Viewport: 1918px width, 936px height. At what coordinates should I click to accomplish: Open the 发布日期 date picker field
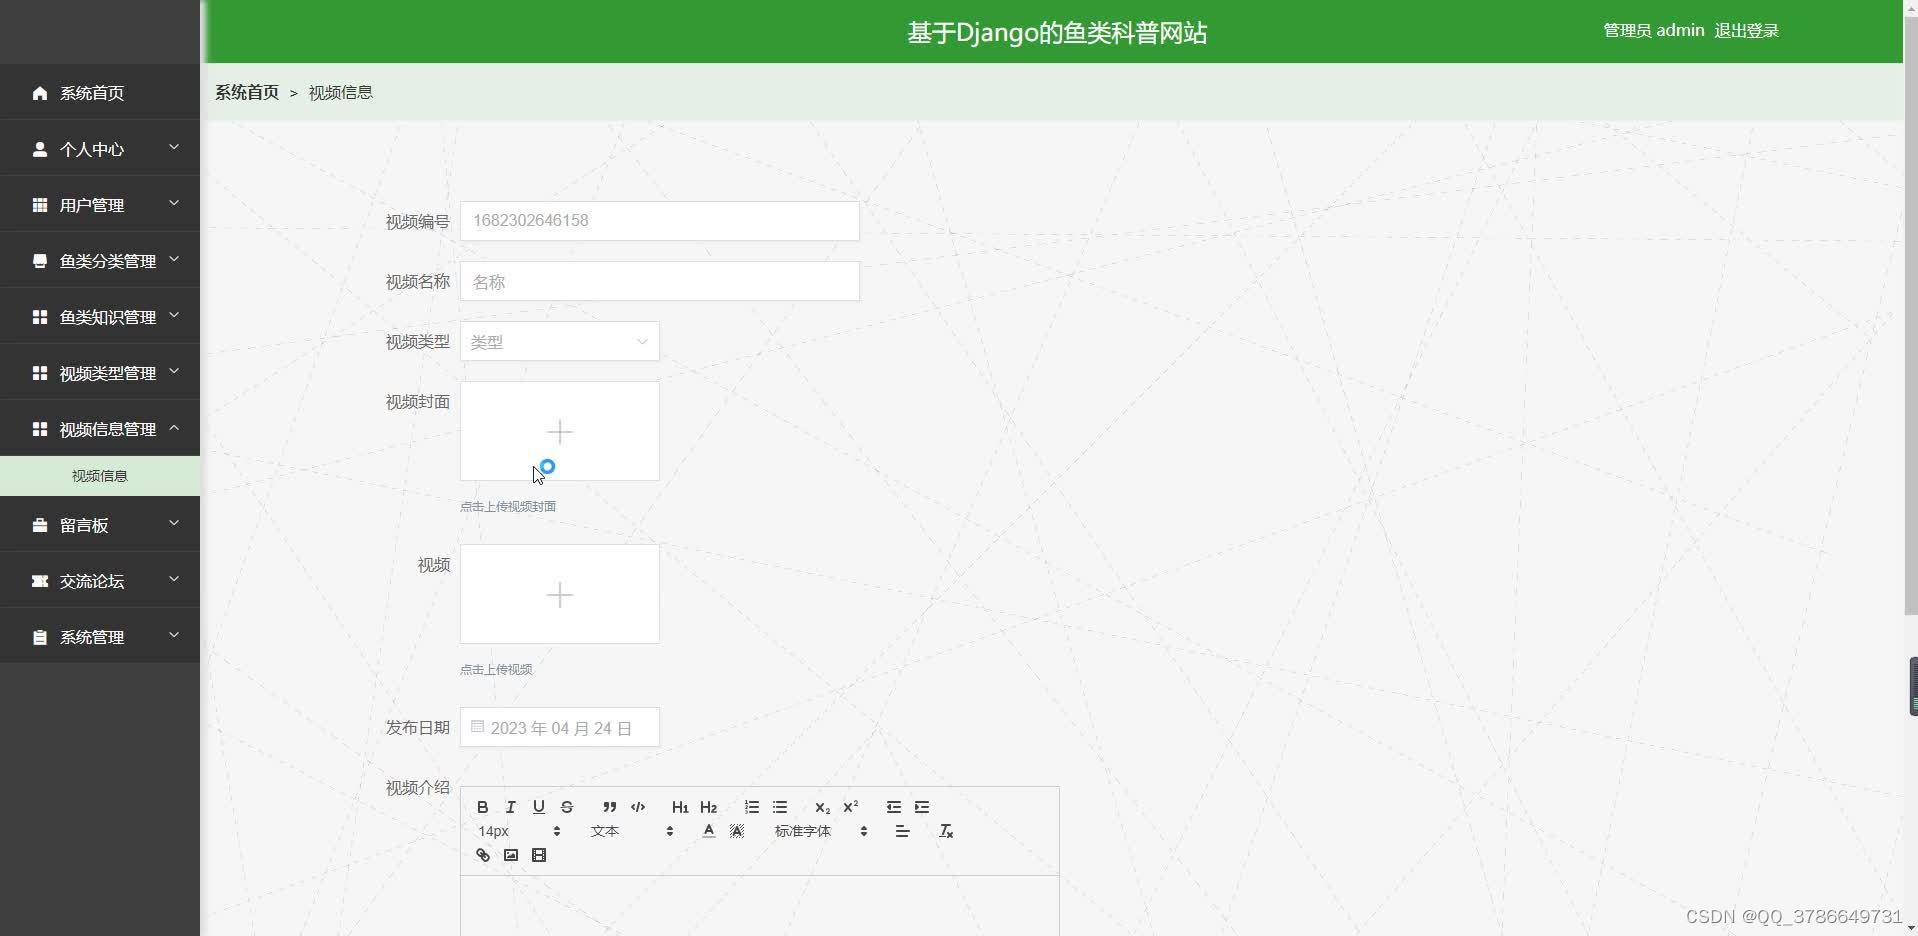[559, 727]
